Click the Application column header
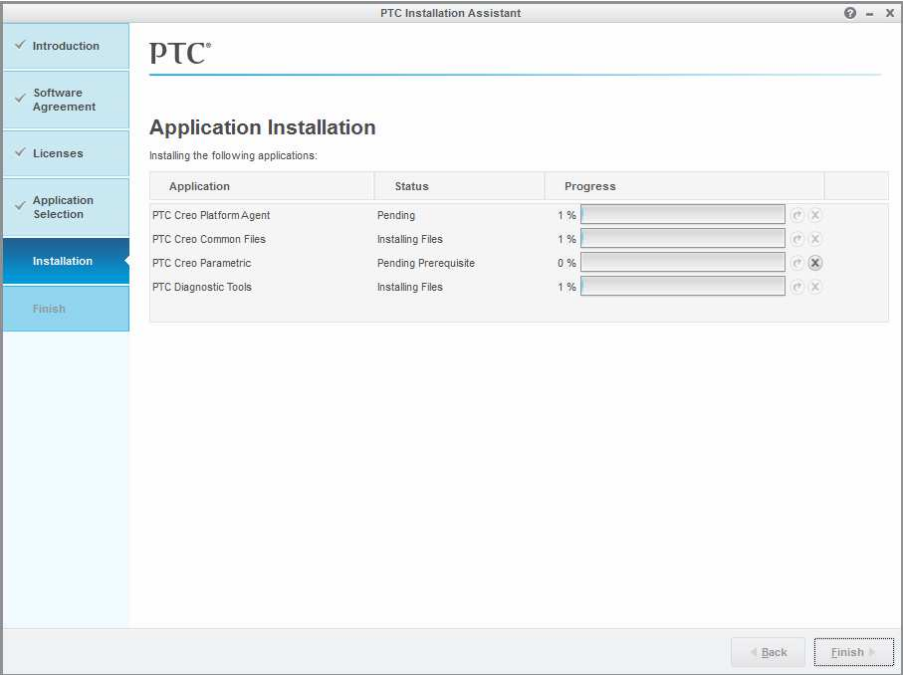903x675 pixels. click(261, 186)
